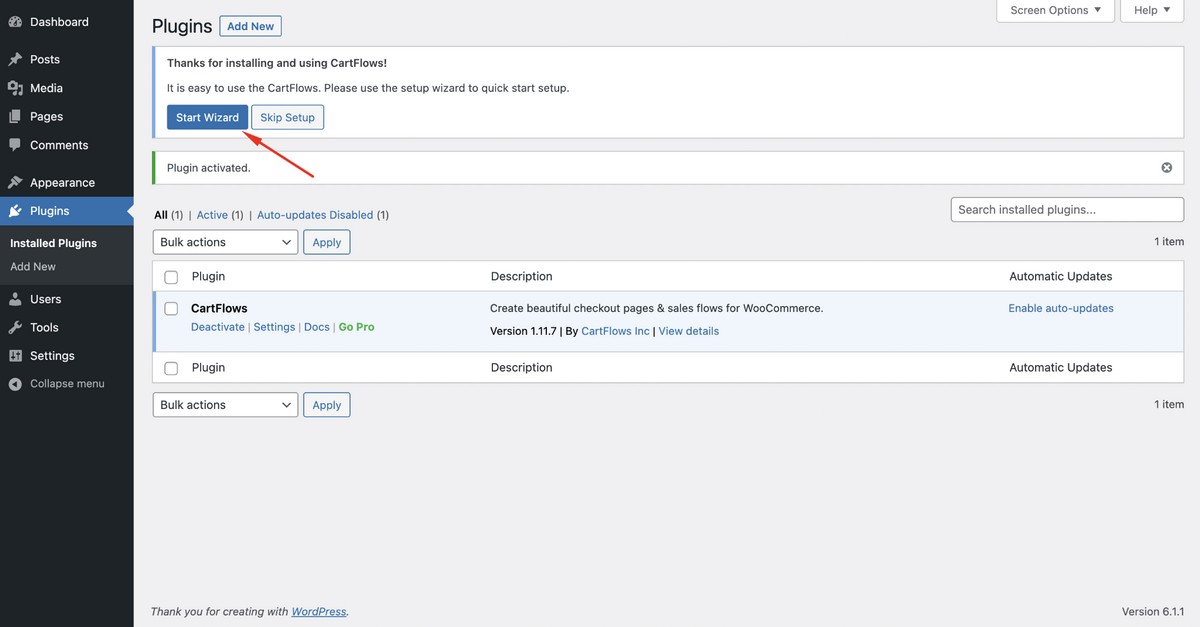1200x627 pixels.
Task: Deactivate the CartFlows plugin
Action: tap(218, 327)
